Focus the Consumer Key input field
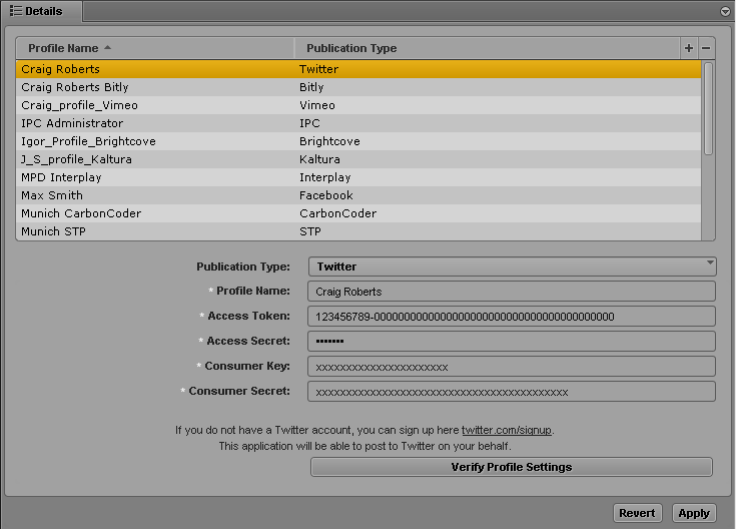Viewport: 736px width, 529px height. click(512, 367)
